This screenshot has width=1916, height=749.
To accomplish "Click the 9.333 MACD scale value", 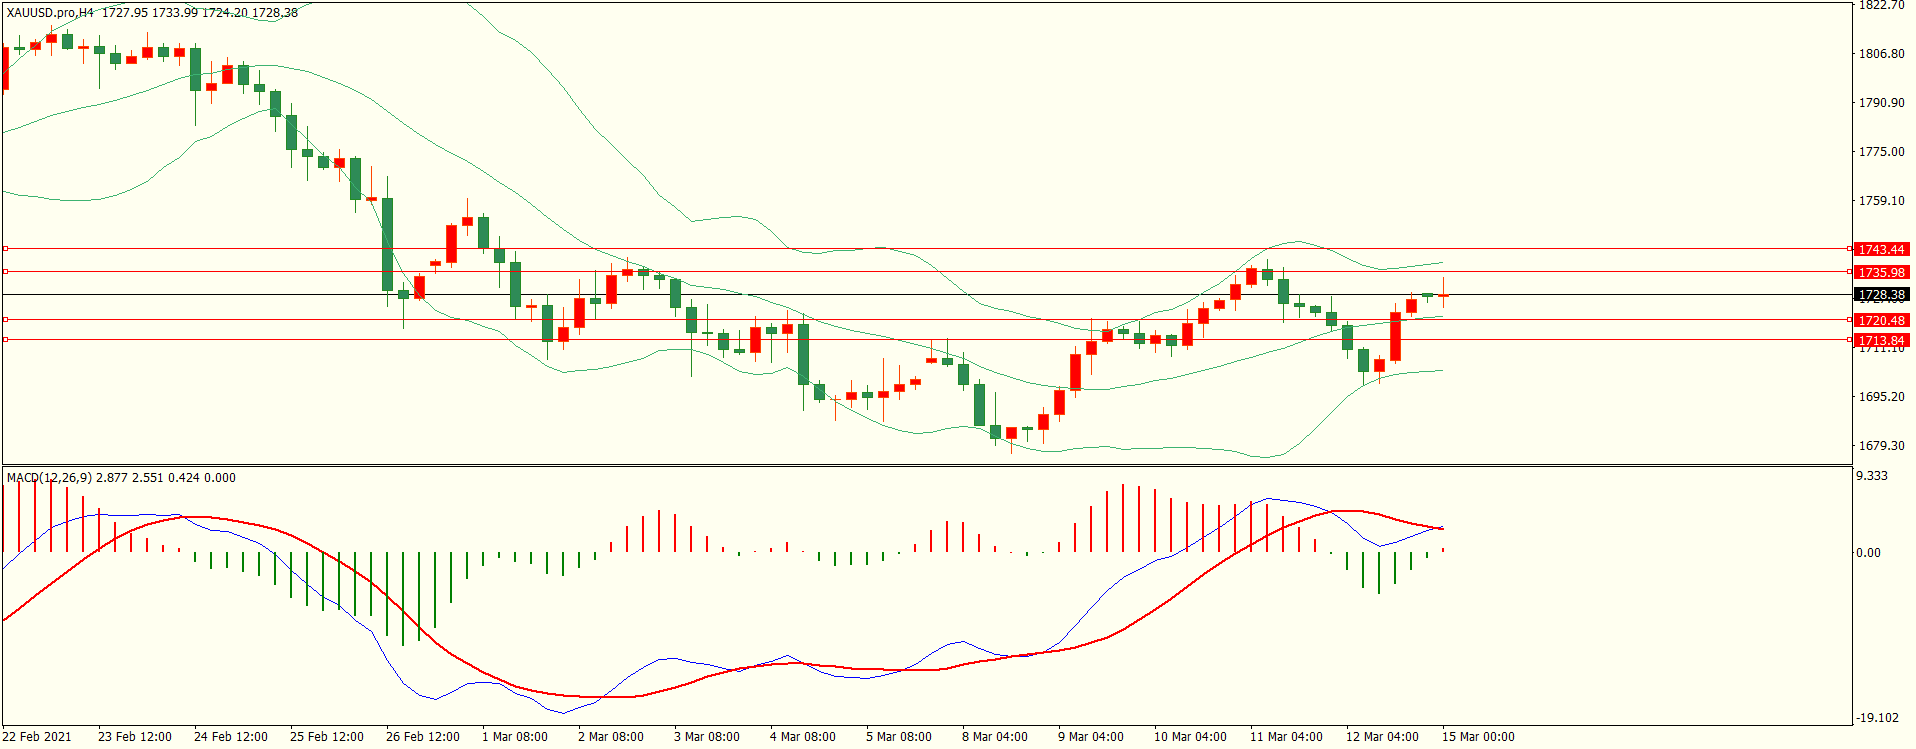I will coord(1872,476).
